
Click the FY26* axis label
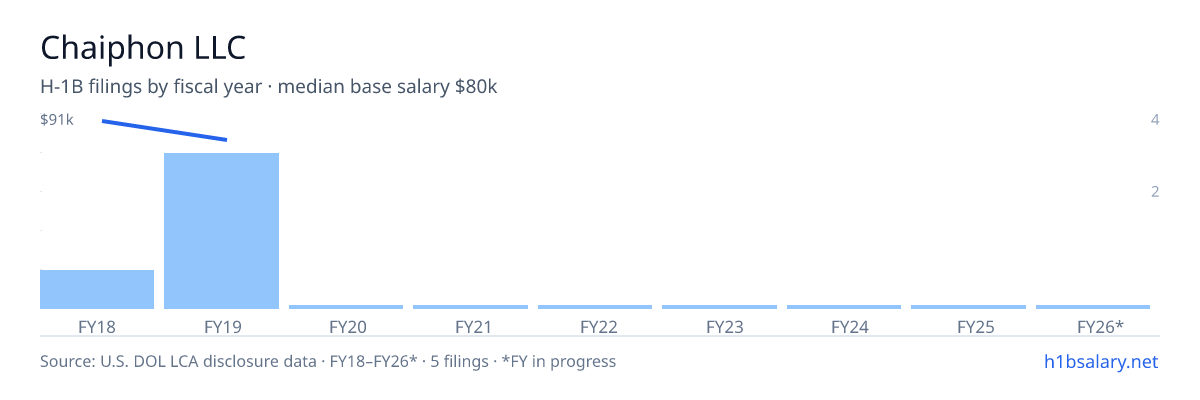coord(1100,327)
